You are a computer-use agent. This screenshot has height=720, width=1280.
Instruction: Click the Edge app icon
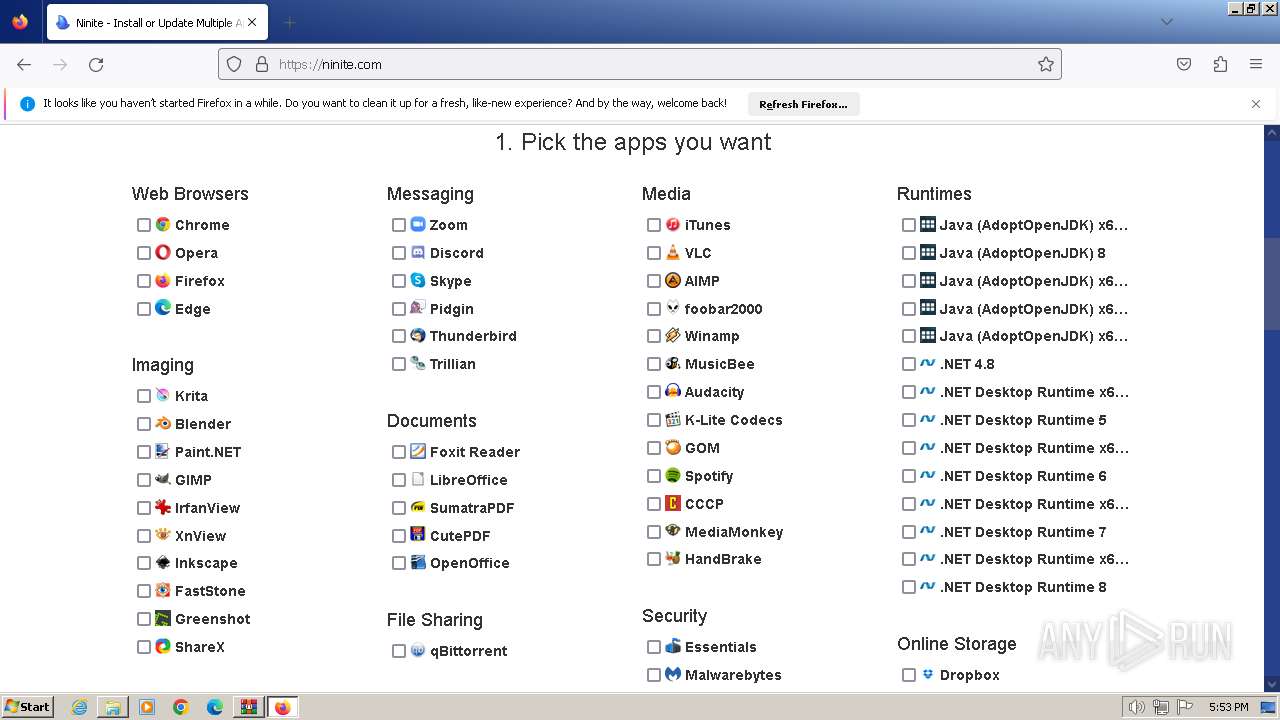[163, 309]
